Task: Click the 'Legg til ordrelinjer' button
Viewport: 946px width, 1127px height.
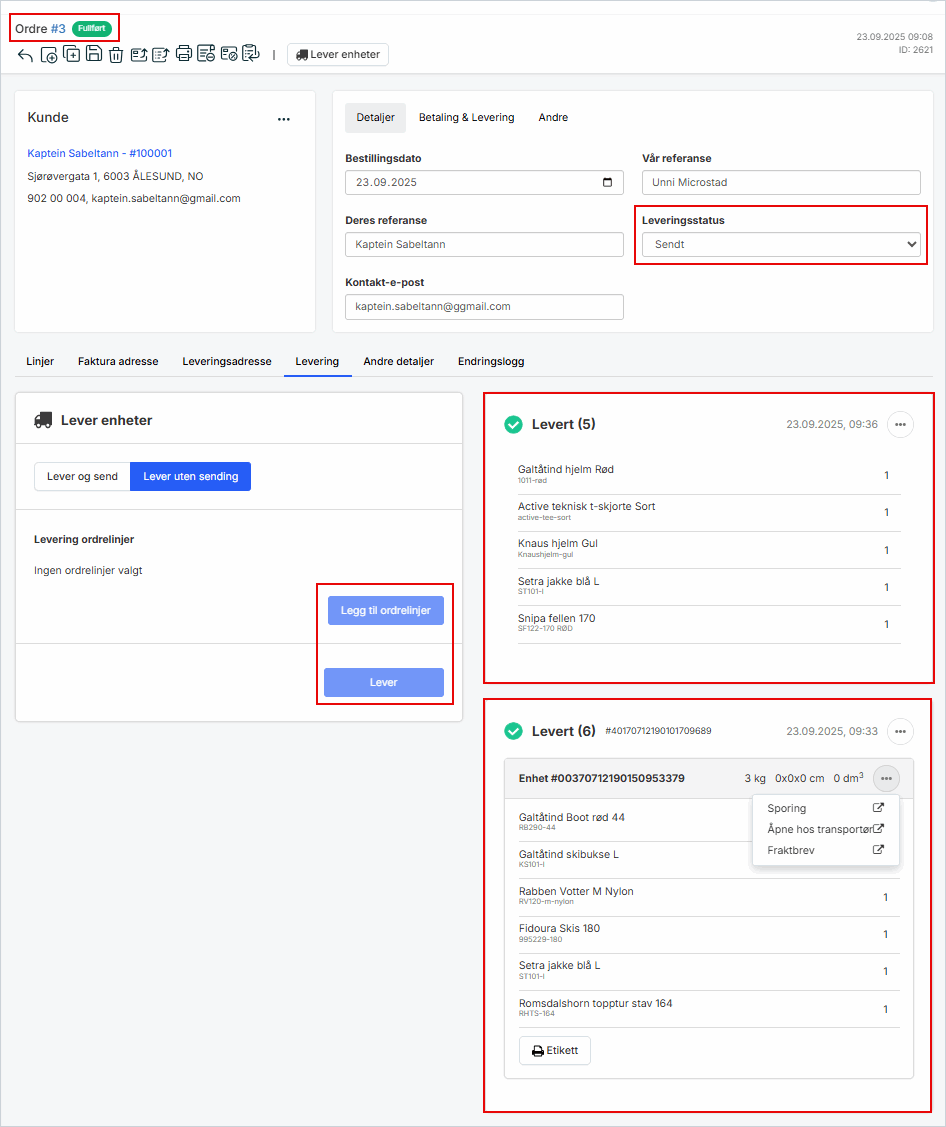Action: point(385,610)
